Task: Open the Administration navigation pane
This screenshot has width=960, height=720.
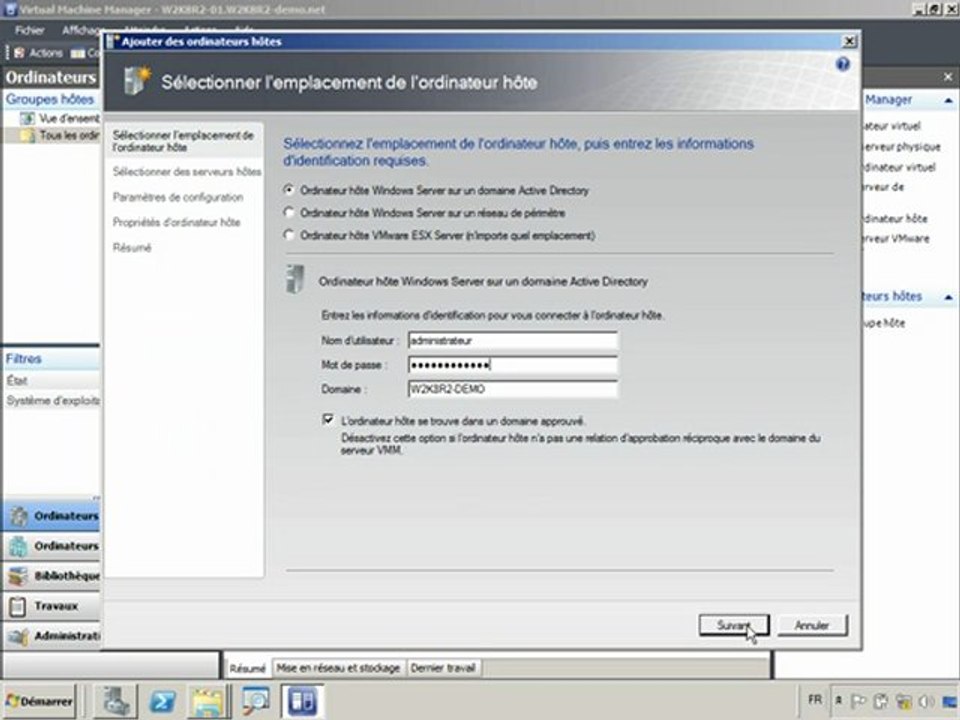Action: coord(51,636)
